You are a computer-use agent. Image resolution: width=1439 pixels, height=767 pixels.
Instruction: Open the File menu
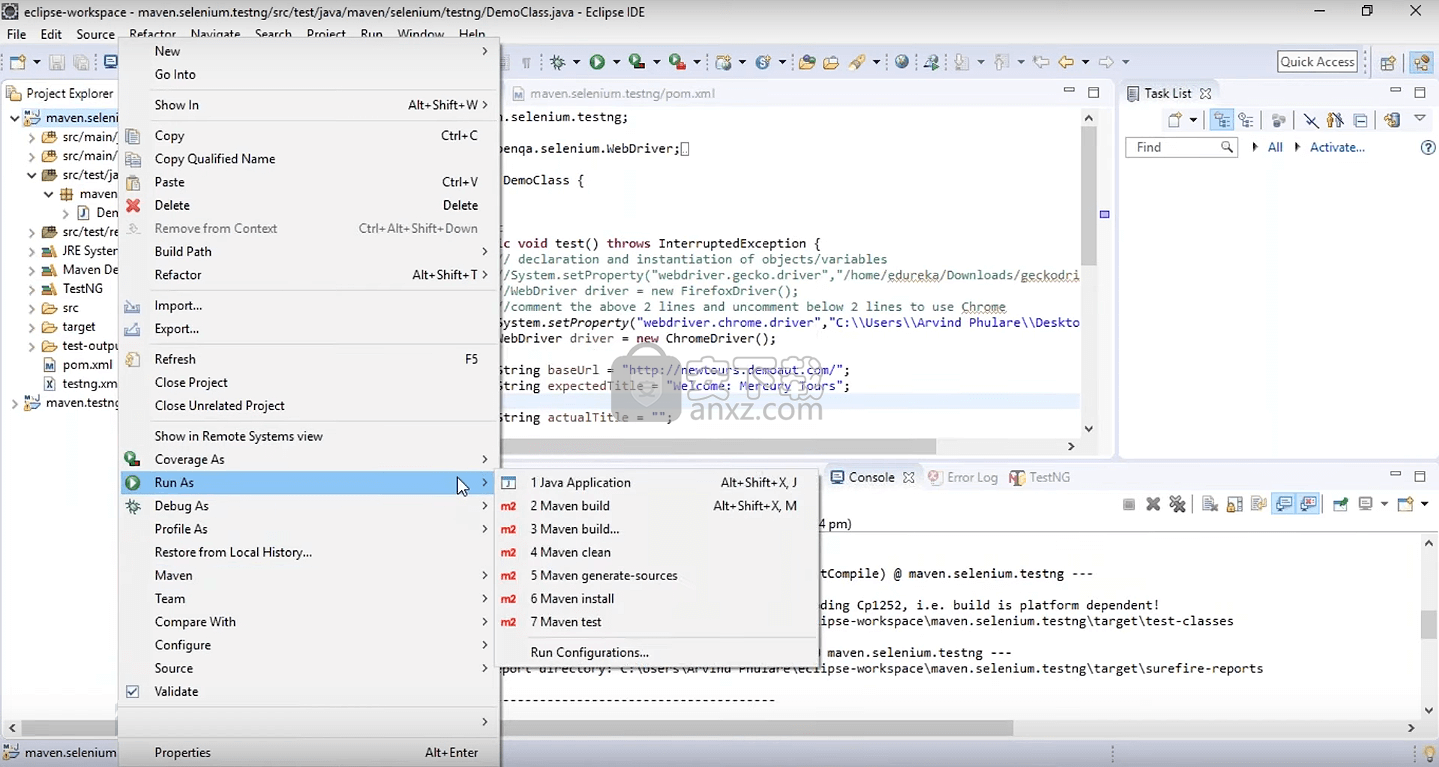coord(16,34)
